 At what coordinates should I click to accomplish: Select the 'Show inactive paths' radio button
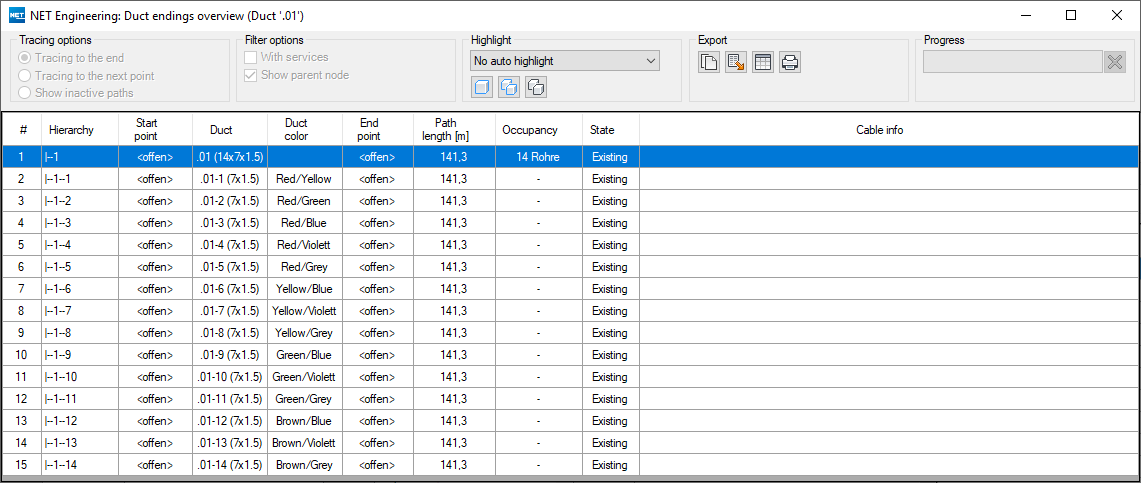pyautogui.click(x=26, y=93)
